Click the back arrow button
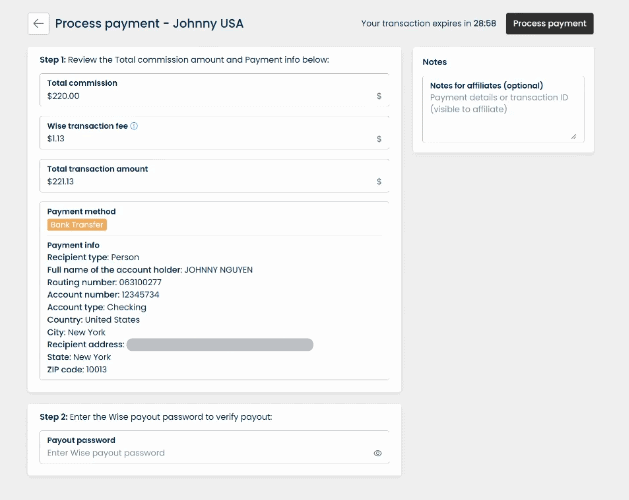 coord(39,23)
